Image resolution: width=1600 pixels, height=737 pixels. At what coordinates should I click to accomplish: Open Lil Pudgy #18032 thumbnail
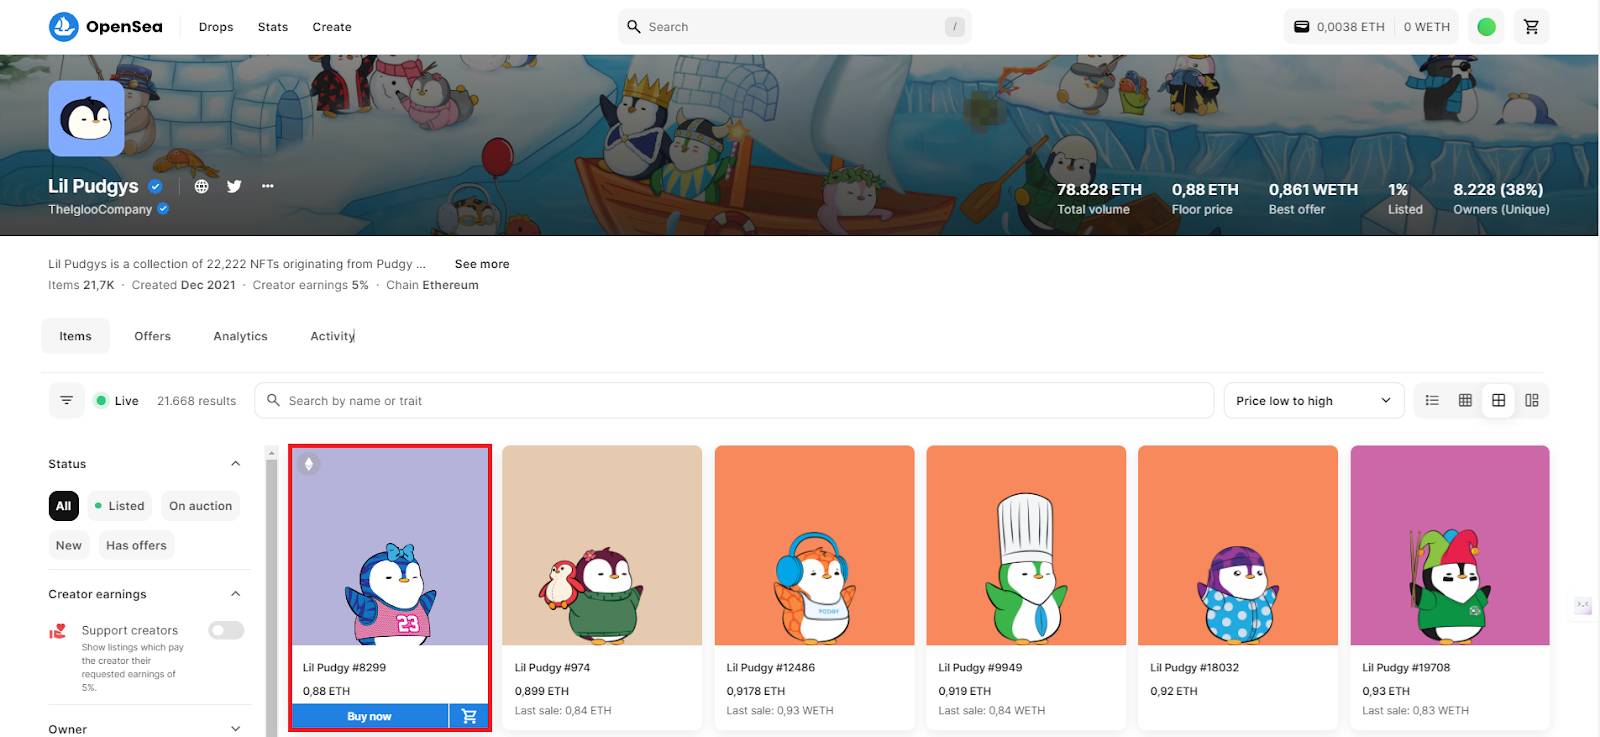(1238, 545)
